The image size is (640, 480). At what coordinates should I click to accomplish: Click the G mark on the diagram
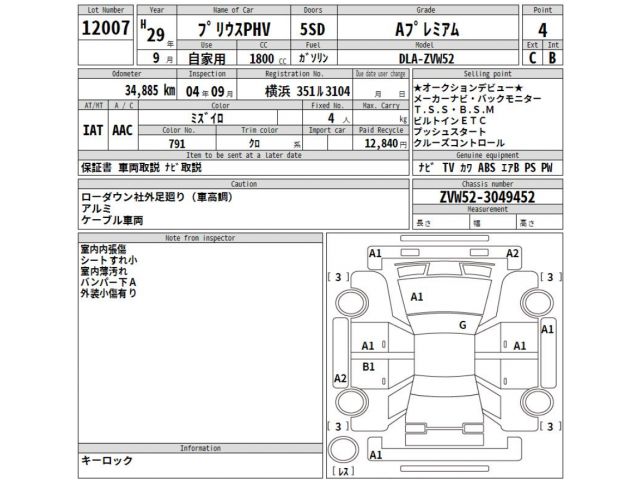pyautogui.click(x=462, y=325)
